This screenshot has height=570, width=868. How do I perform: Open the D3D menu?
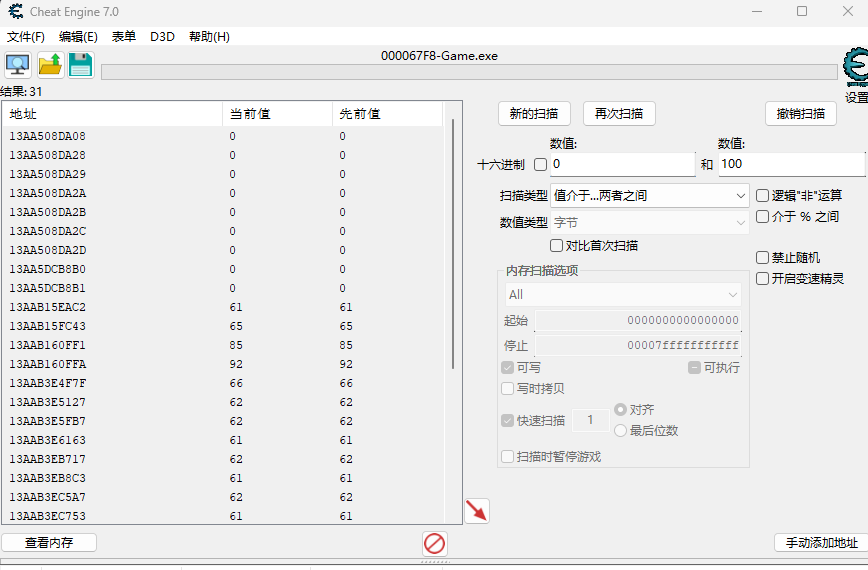tap(162, 37)
